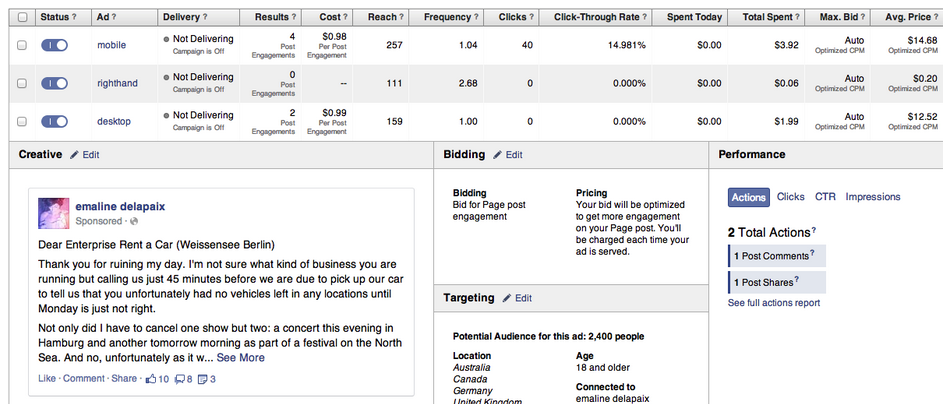Click the help question mark beside Ad header
This screenshot has width=949, height=405.
[114, 17]
